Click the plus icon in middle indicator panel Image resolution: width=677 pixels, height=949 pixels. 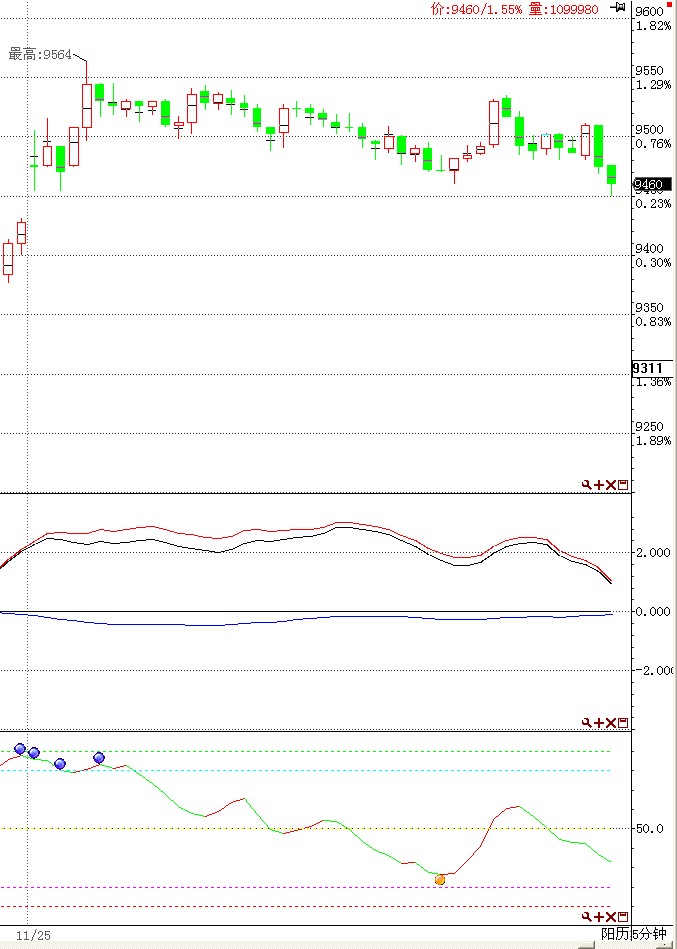599,722
